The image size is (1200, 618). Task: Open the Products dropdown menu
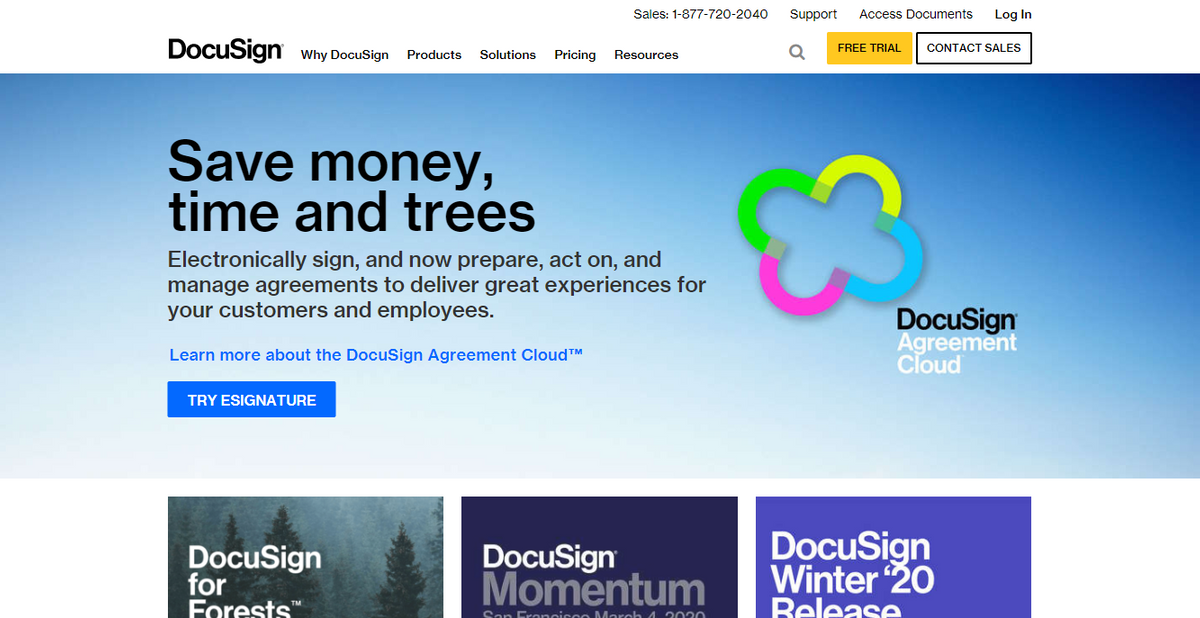(434, 55)
